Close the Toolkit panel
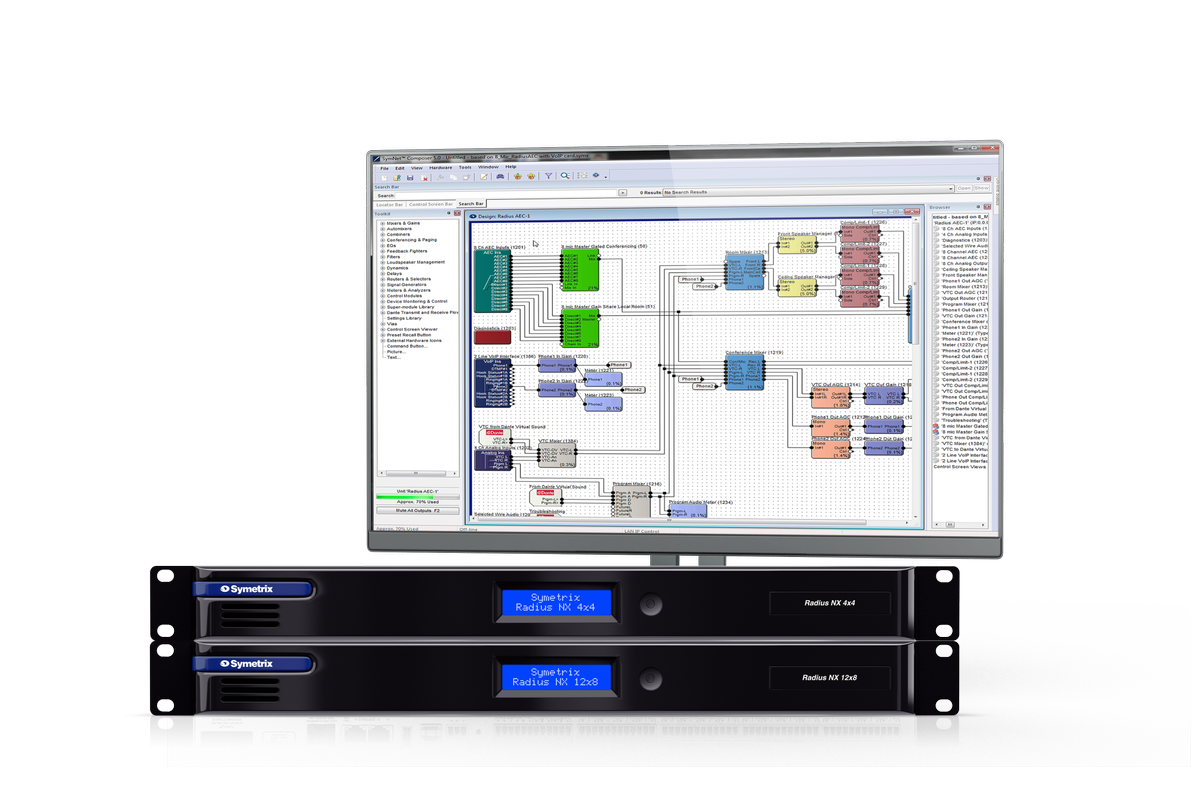Image resolution: width=1200 pixels, height=810 pixels. click(457, 213)
